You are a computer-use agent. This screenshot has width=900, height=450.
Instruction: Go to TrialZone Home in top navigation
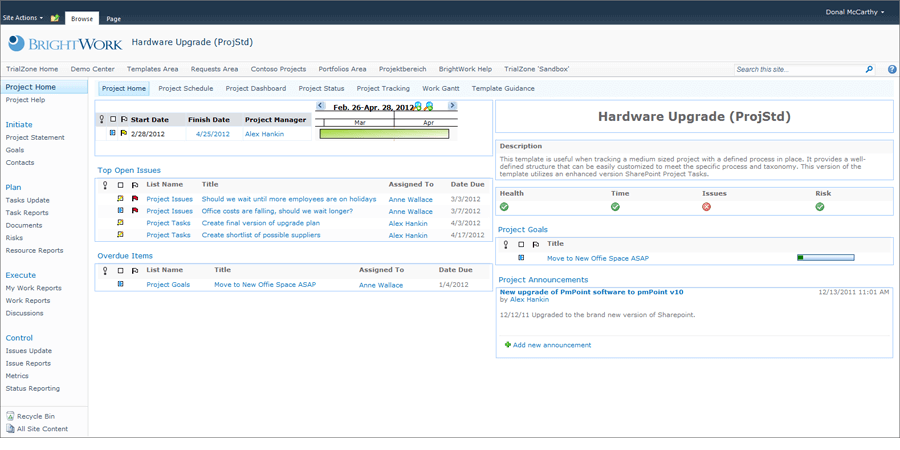pyautogui.click(x=32, y=69)
